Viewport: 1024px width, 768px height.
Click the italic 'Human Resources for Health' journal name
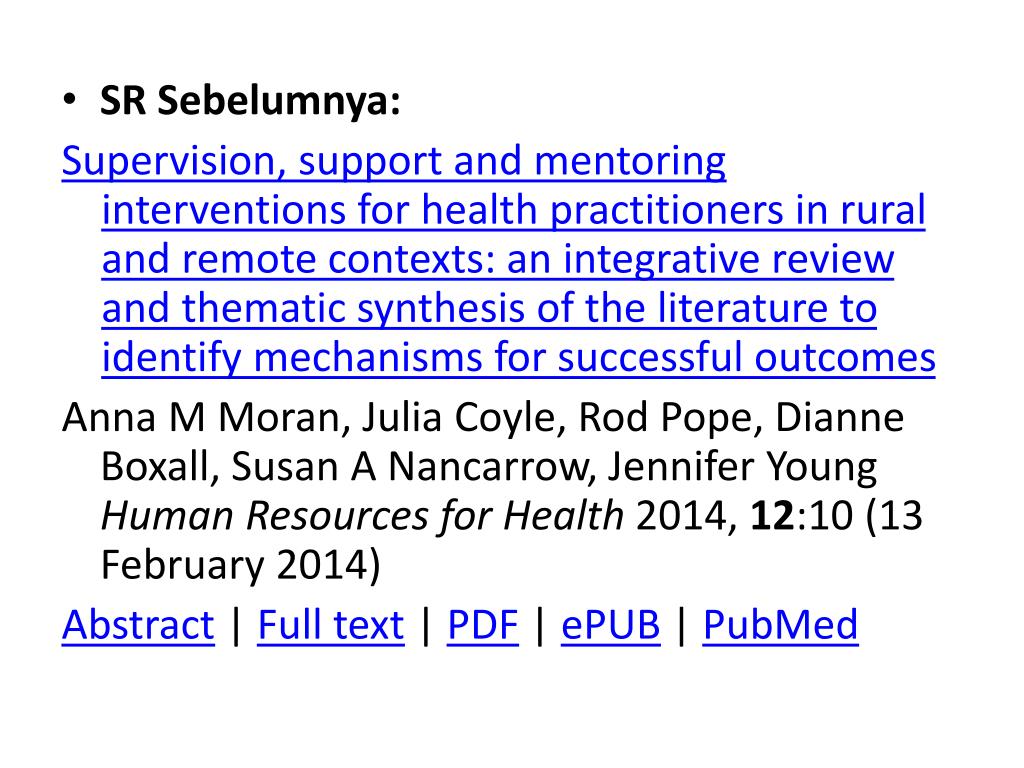[363, 516]
